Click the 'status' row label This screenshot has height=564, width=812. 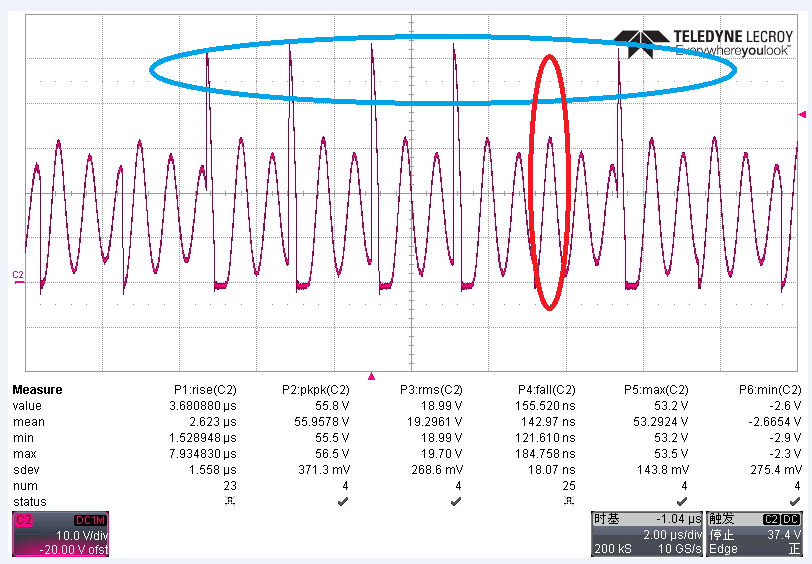click(x=30, y=502)
